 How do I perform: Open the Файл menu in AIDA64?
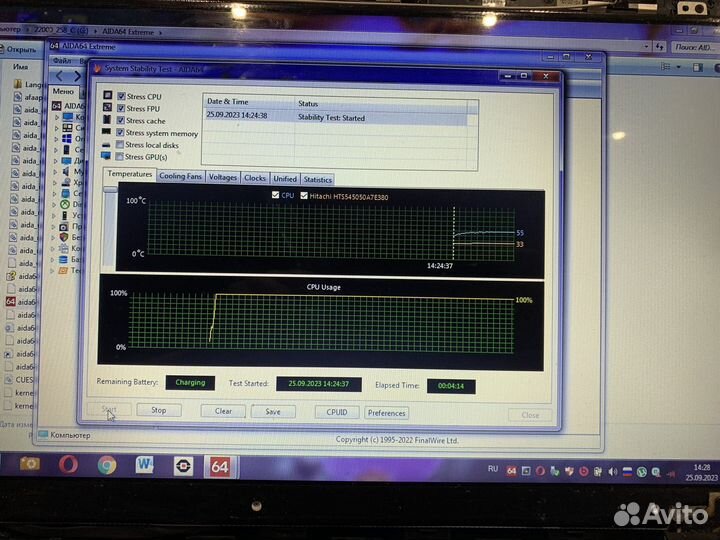tap(61, 60)
